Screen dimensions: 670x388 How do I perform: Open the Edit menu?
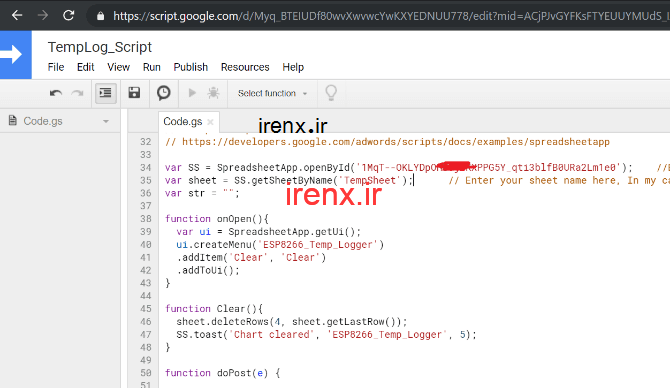pos(85,67)
